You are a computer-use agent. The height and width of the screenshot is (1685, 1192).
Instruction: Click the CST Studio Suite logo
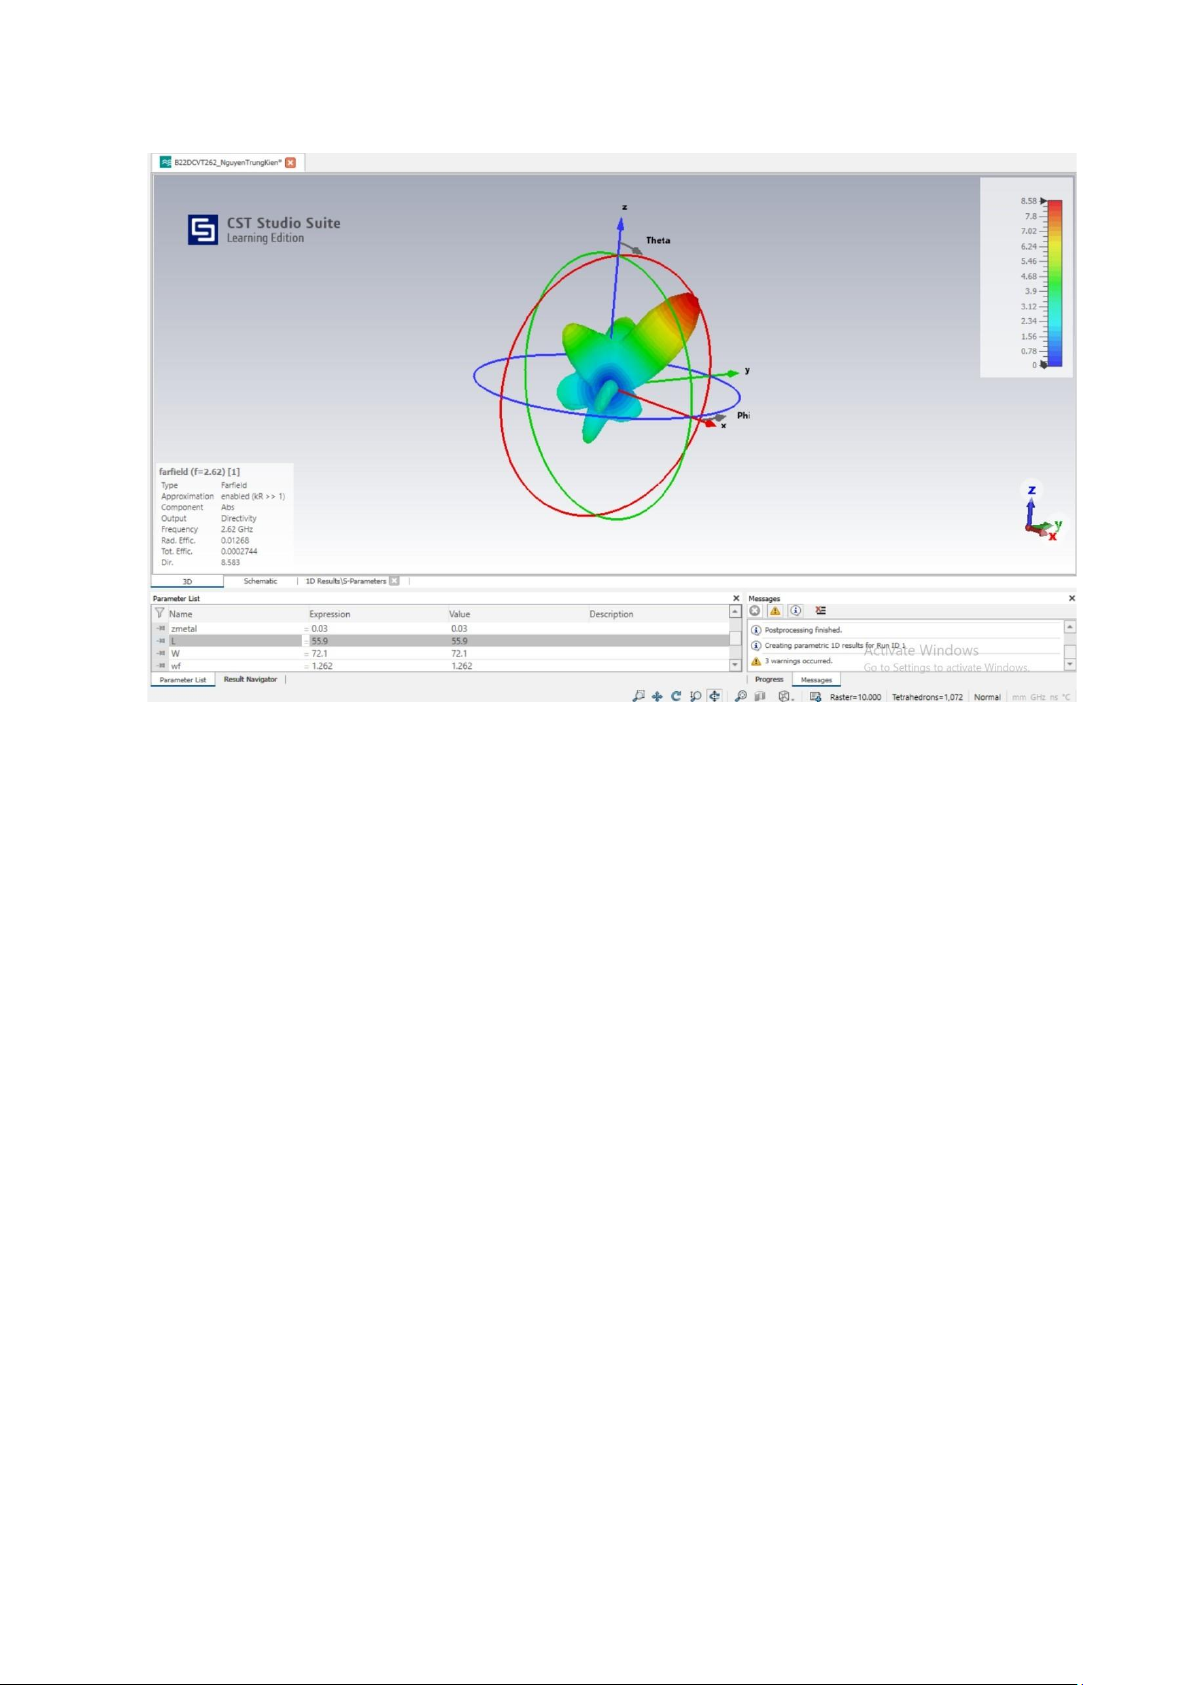pyautogui.click(x=203, y=230)
